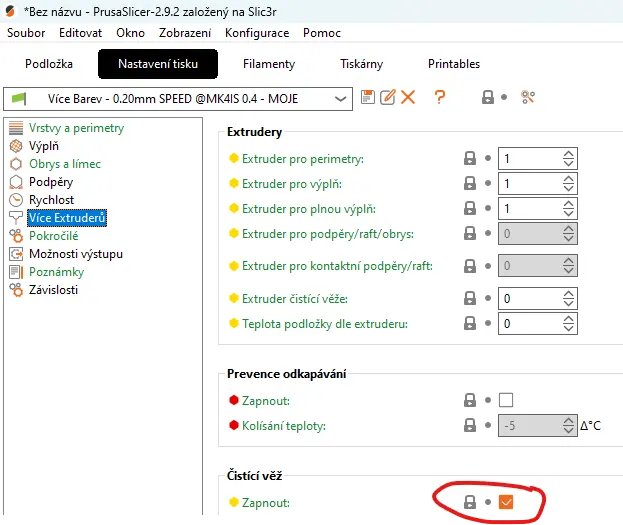Select Výplň icon in settings list
The width and height of the screenshot is (623, 525).
pyautogui.click(x=16, y=146)
